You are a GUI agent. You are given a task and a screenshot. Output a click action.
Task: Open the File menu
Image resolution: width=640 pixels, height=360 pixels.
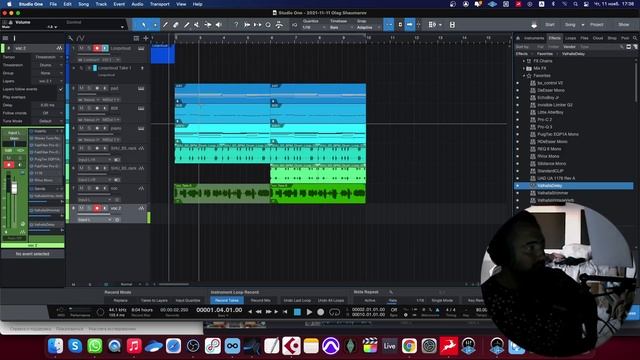coord(53,4)
